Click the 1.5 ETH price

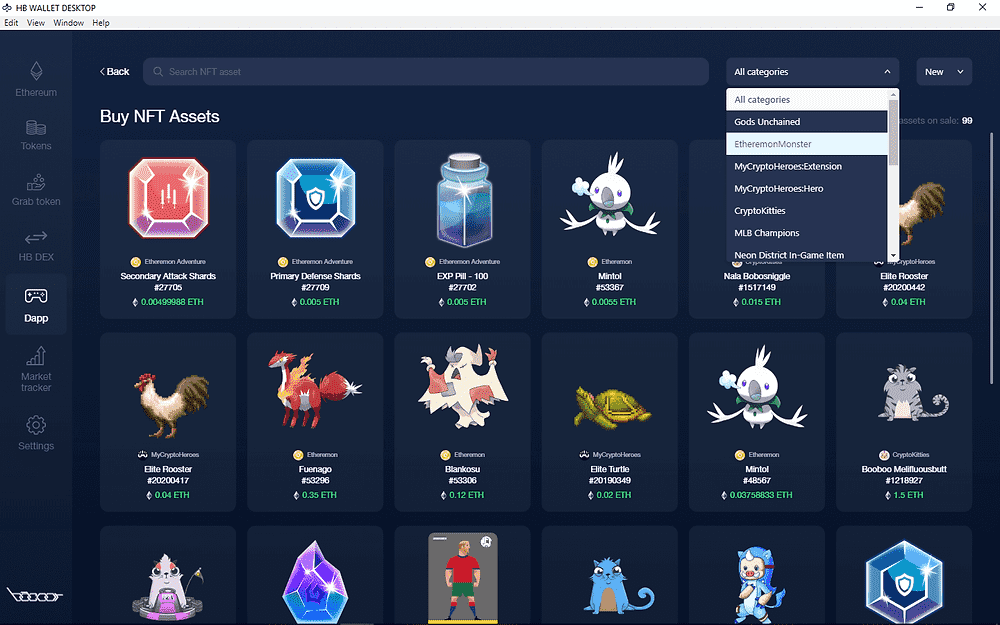coord(909,495)
